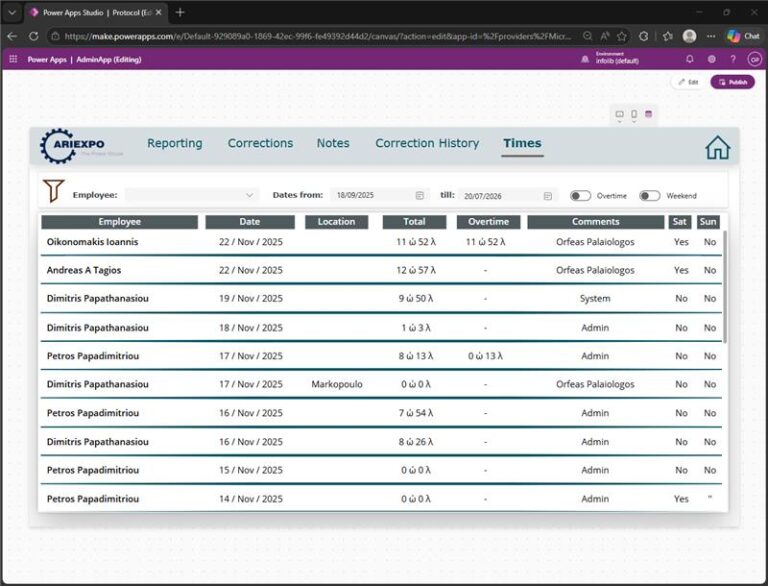Toggle the Weekend switch

coord(649,196)
